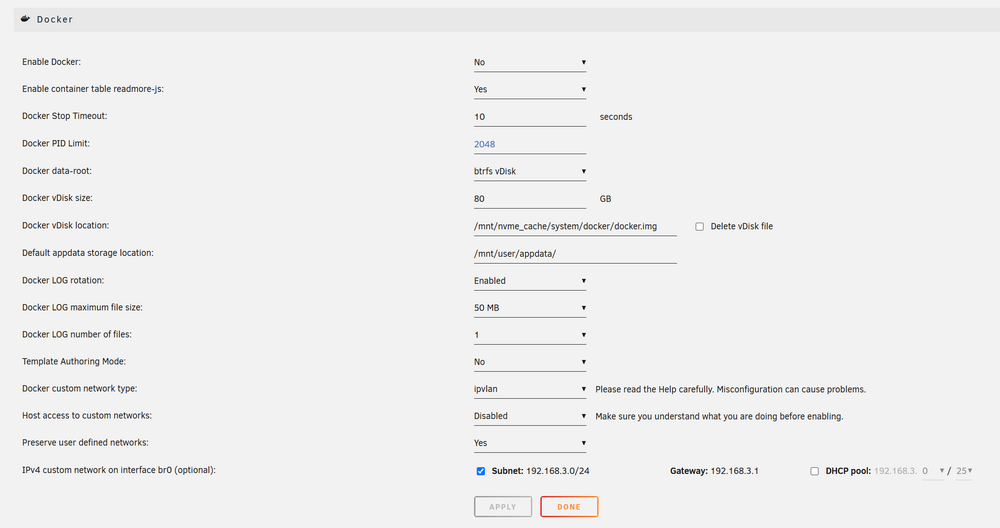
Task: Click the DONE button
Action: 569,507
